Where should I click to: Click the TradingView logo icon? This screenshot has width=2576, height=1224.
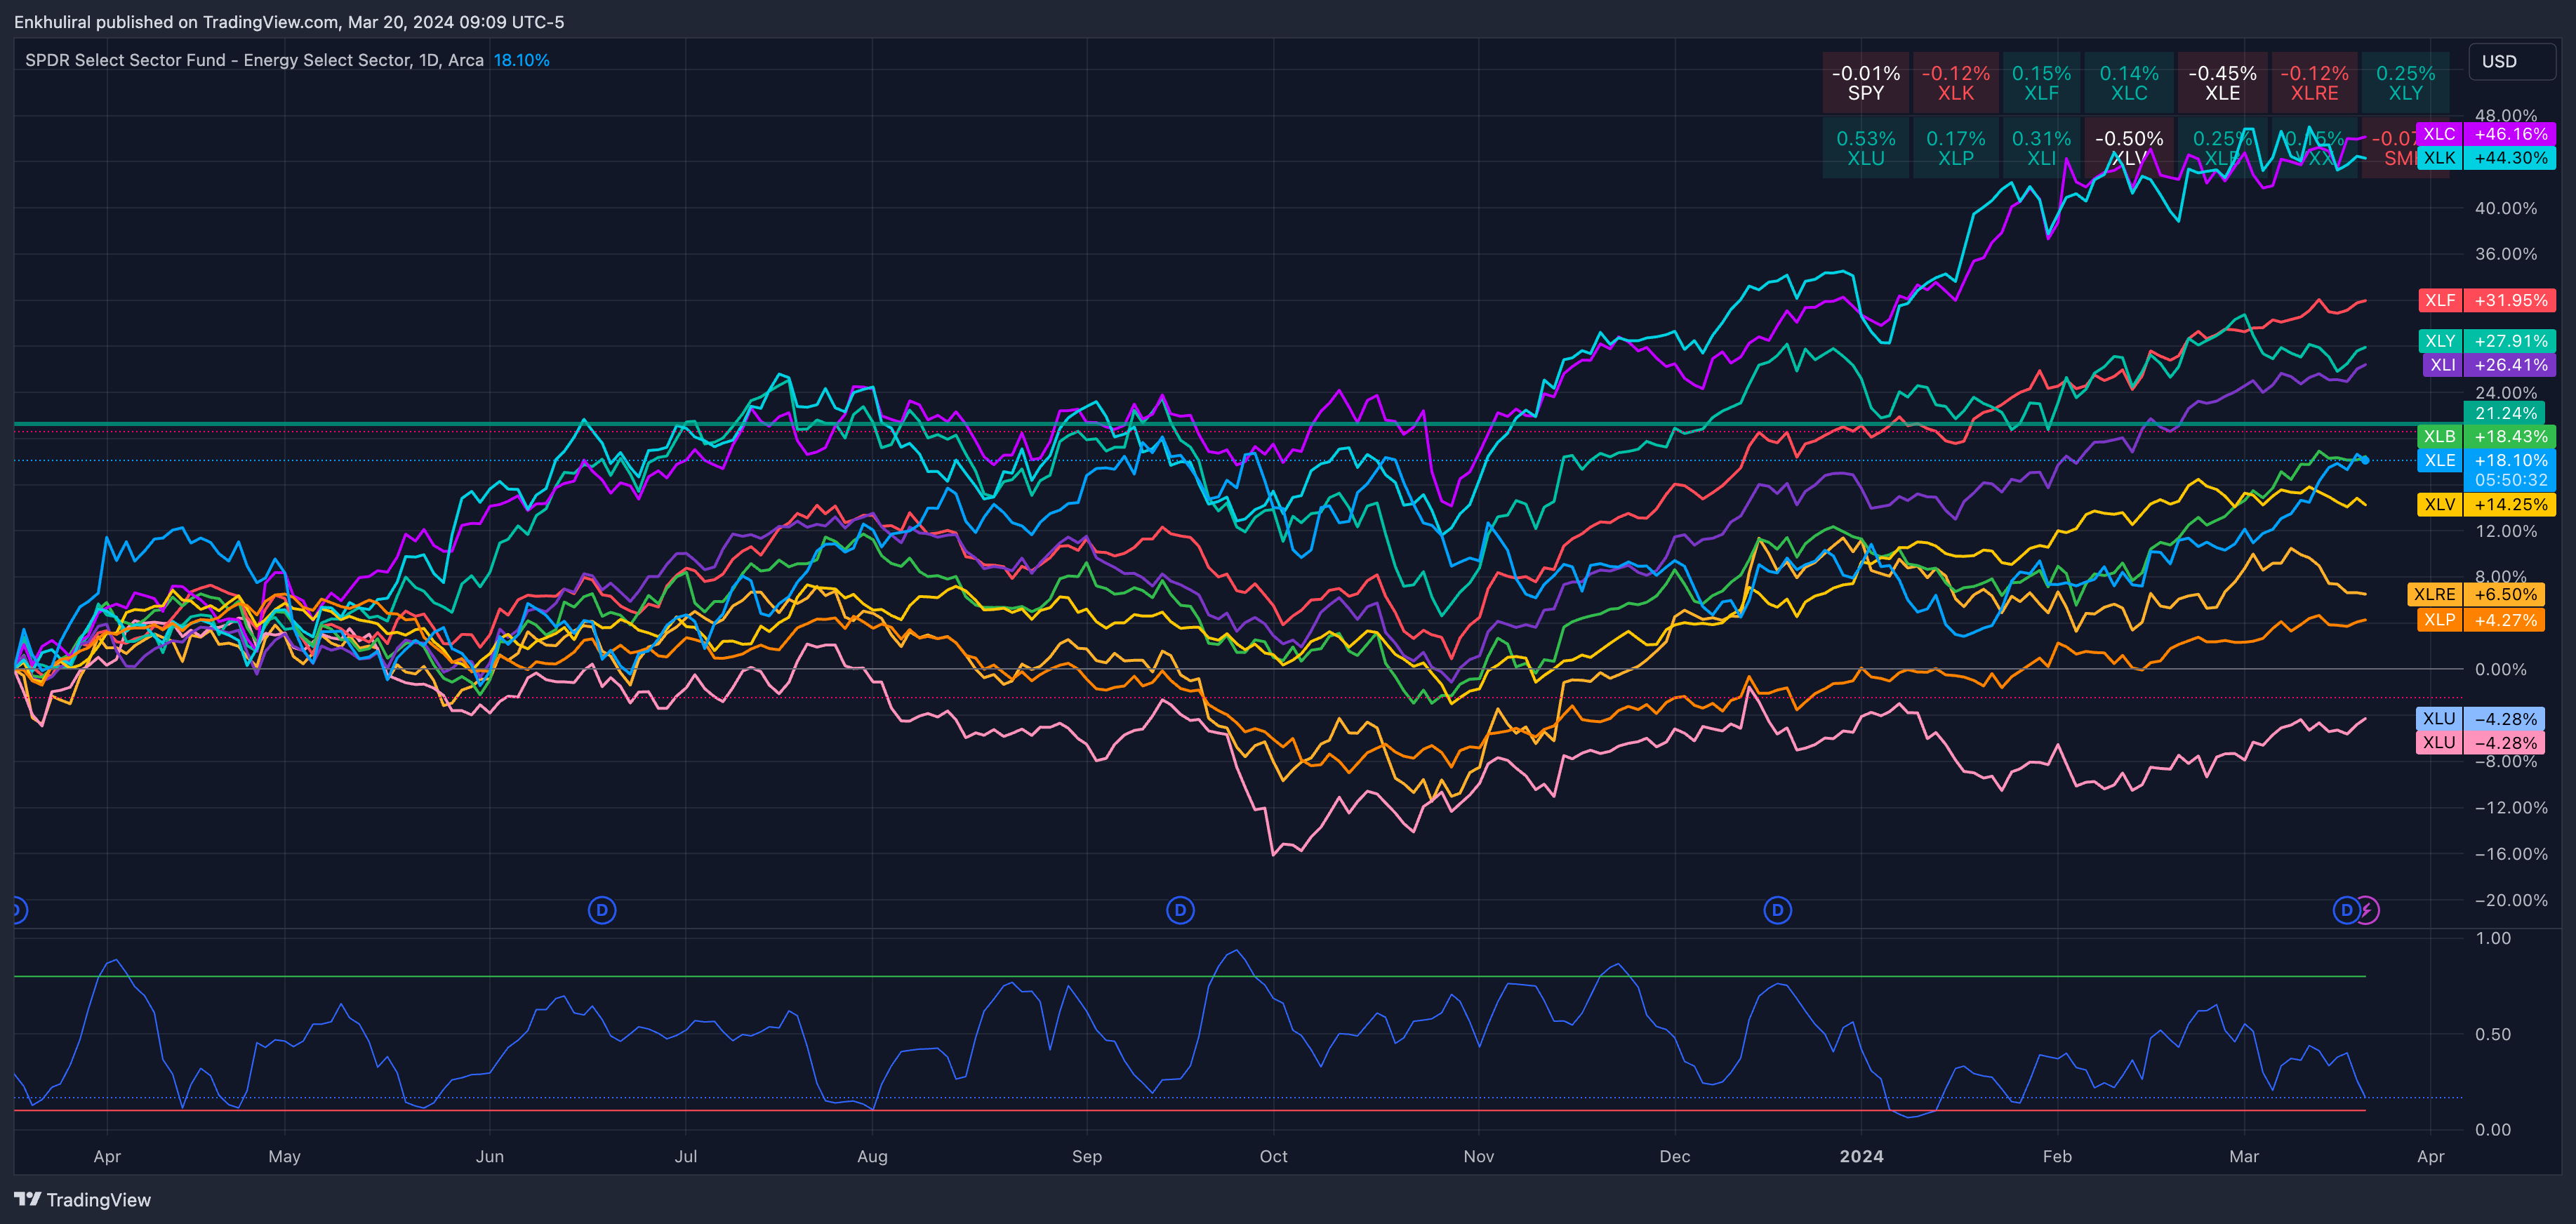28,1199
